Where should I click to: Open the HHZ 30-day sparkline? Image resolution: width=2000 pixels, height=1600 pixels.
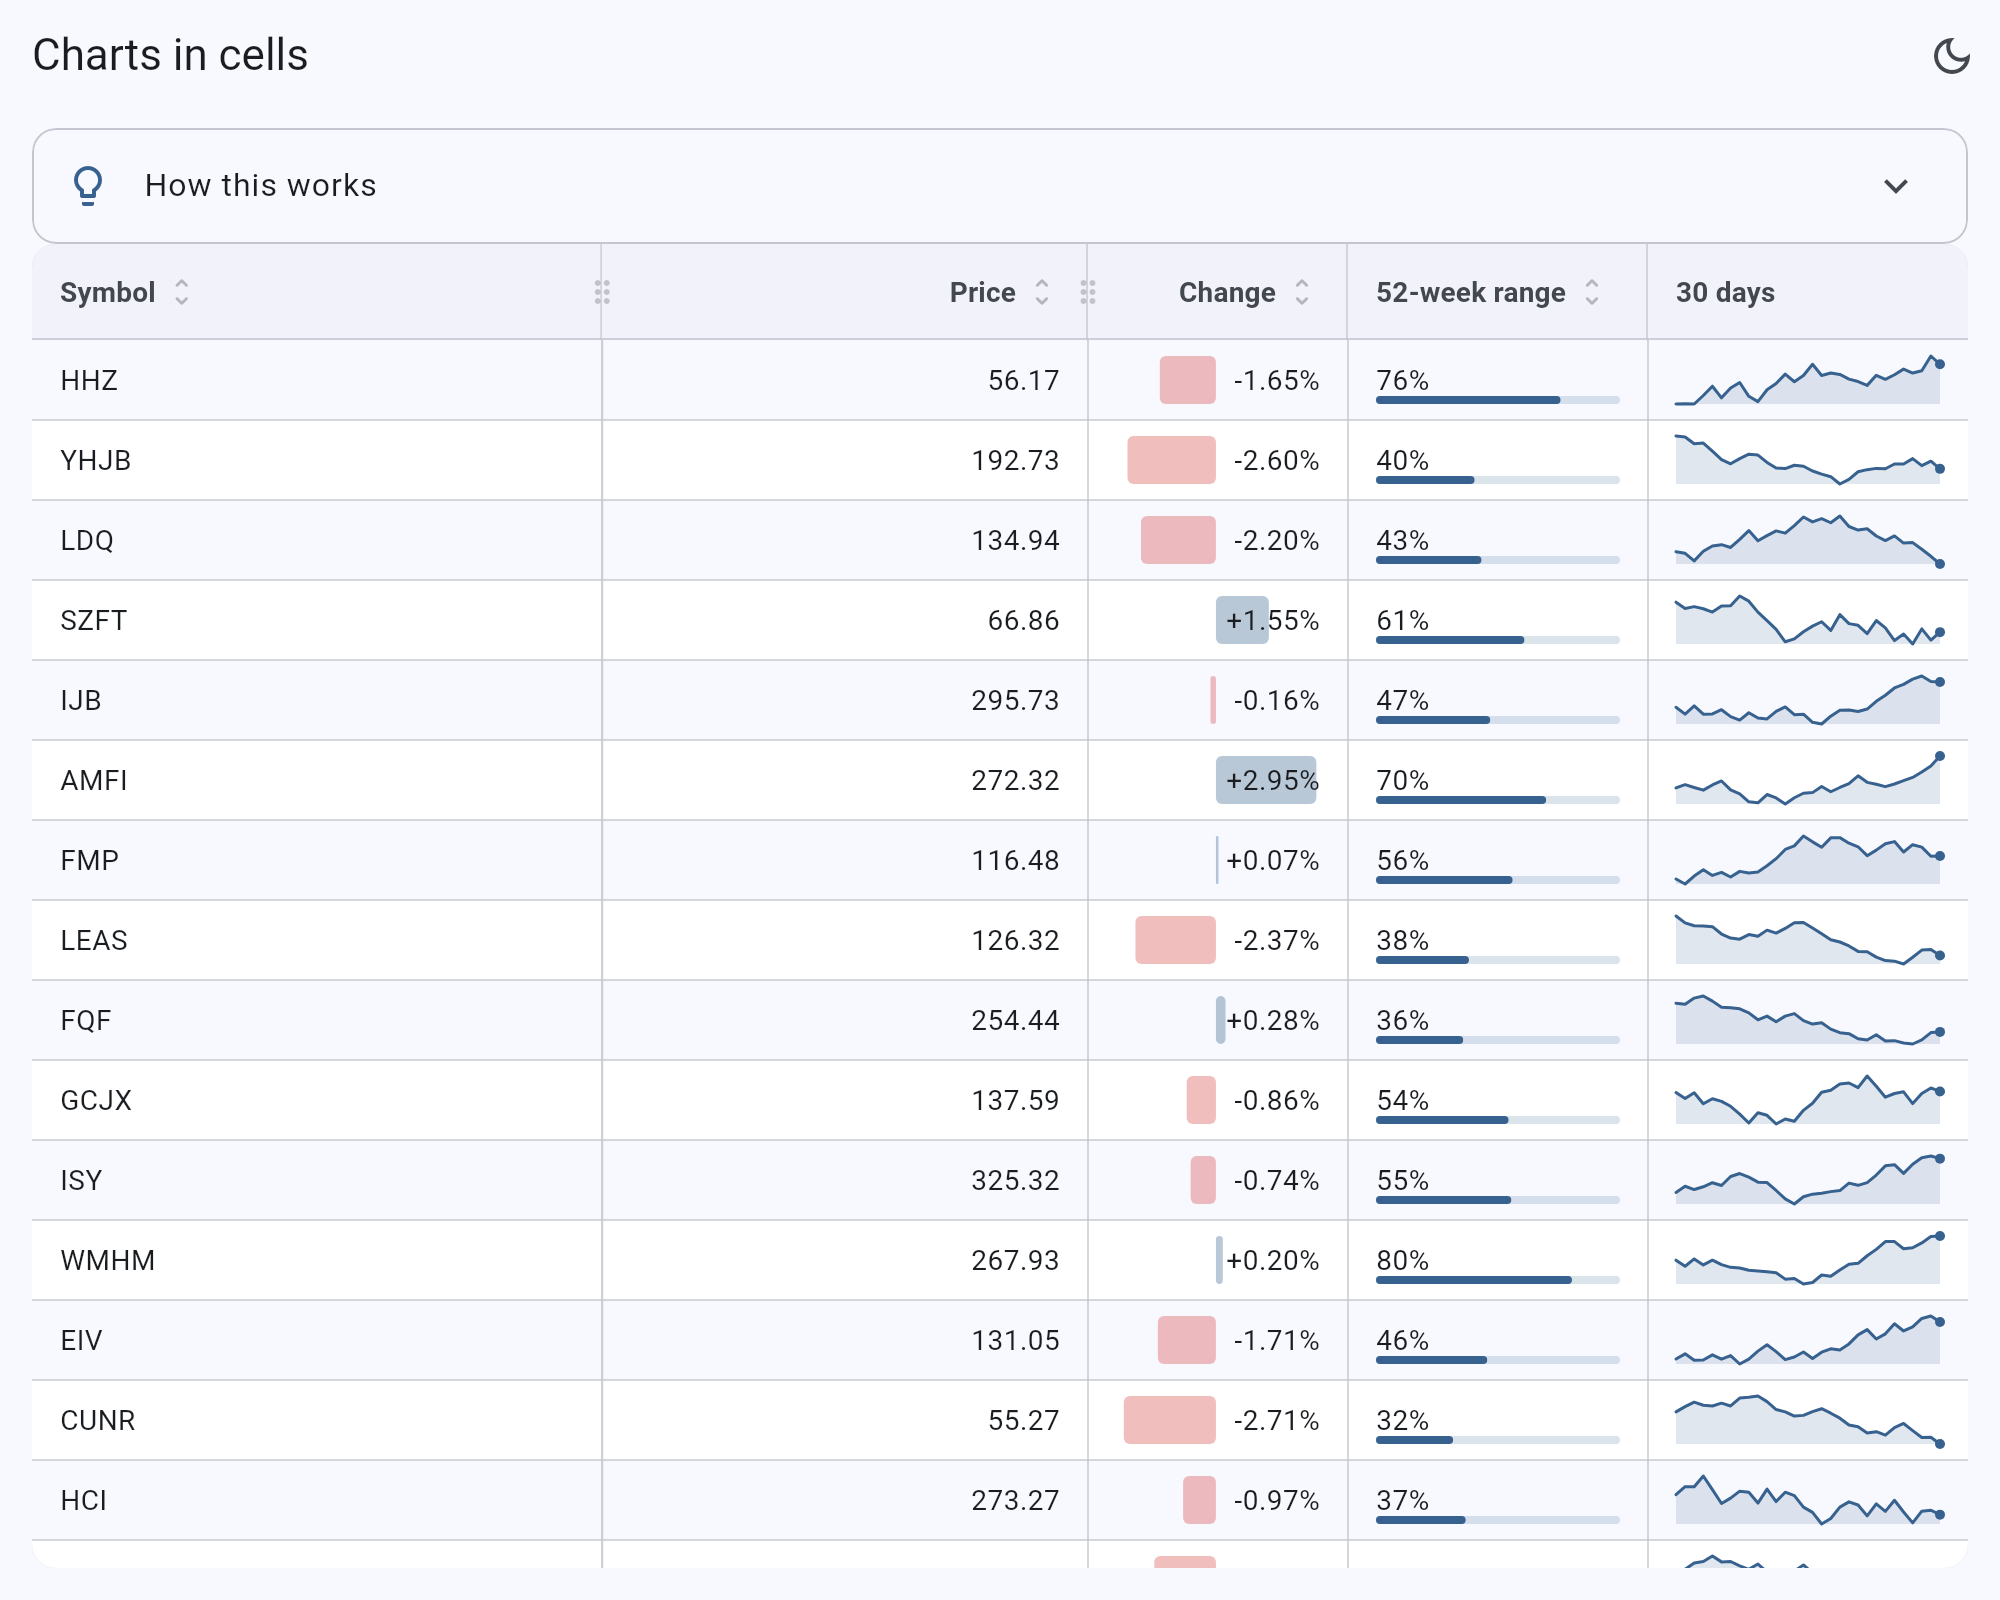(x=1808, y=380)
